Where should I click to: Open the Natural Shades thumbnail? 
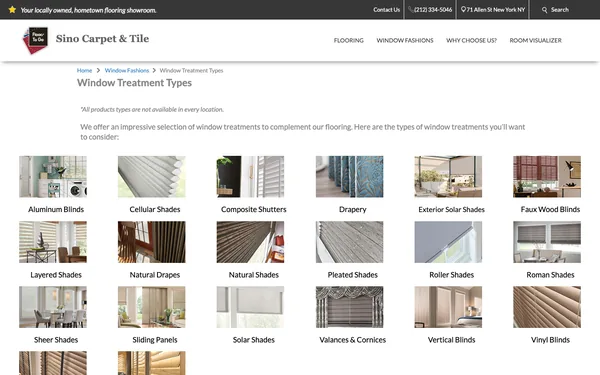coord(250,242)
